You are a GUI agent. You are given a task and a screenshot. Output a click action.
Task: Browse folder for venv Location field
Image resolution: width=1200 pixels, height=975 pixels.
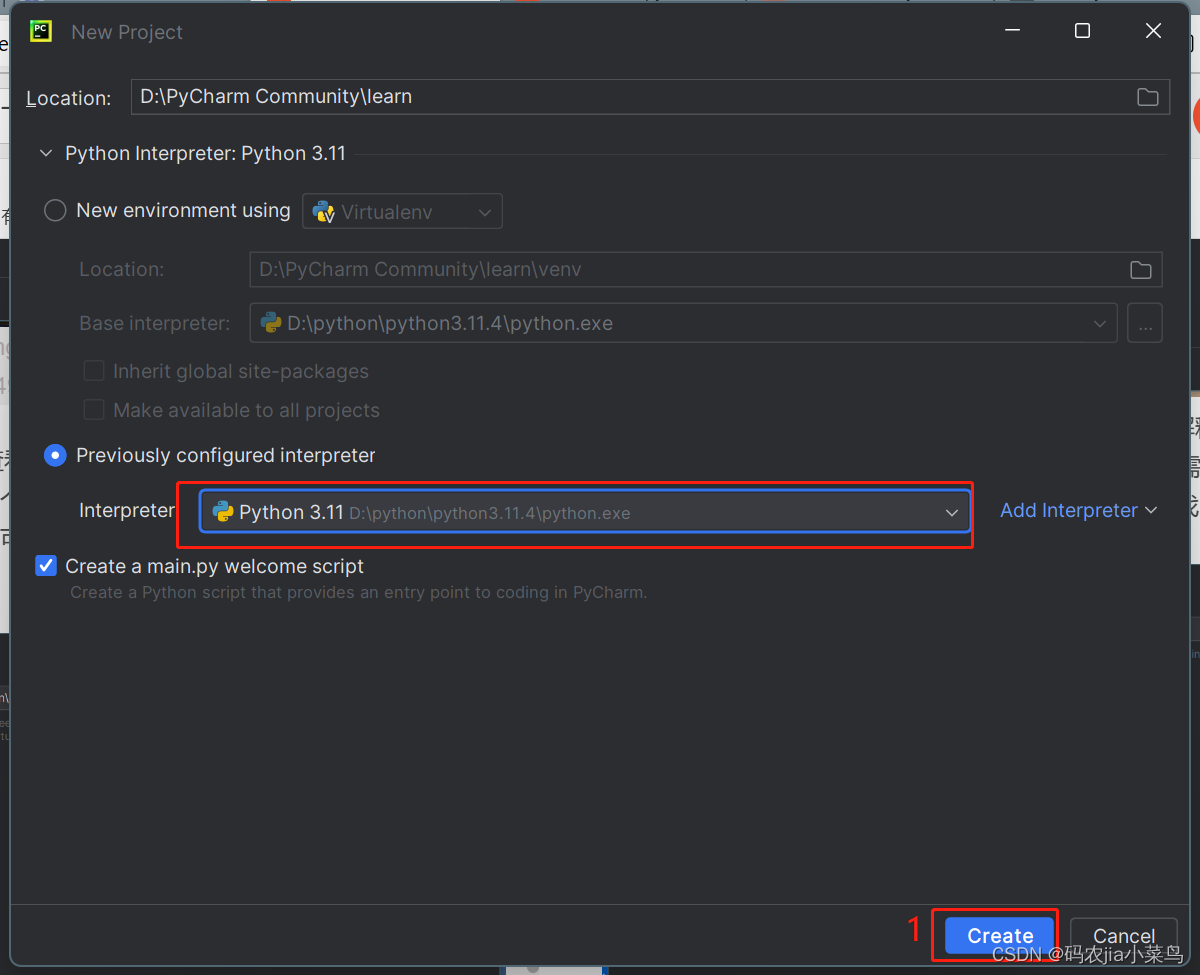[1140, 270]
